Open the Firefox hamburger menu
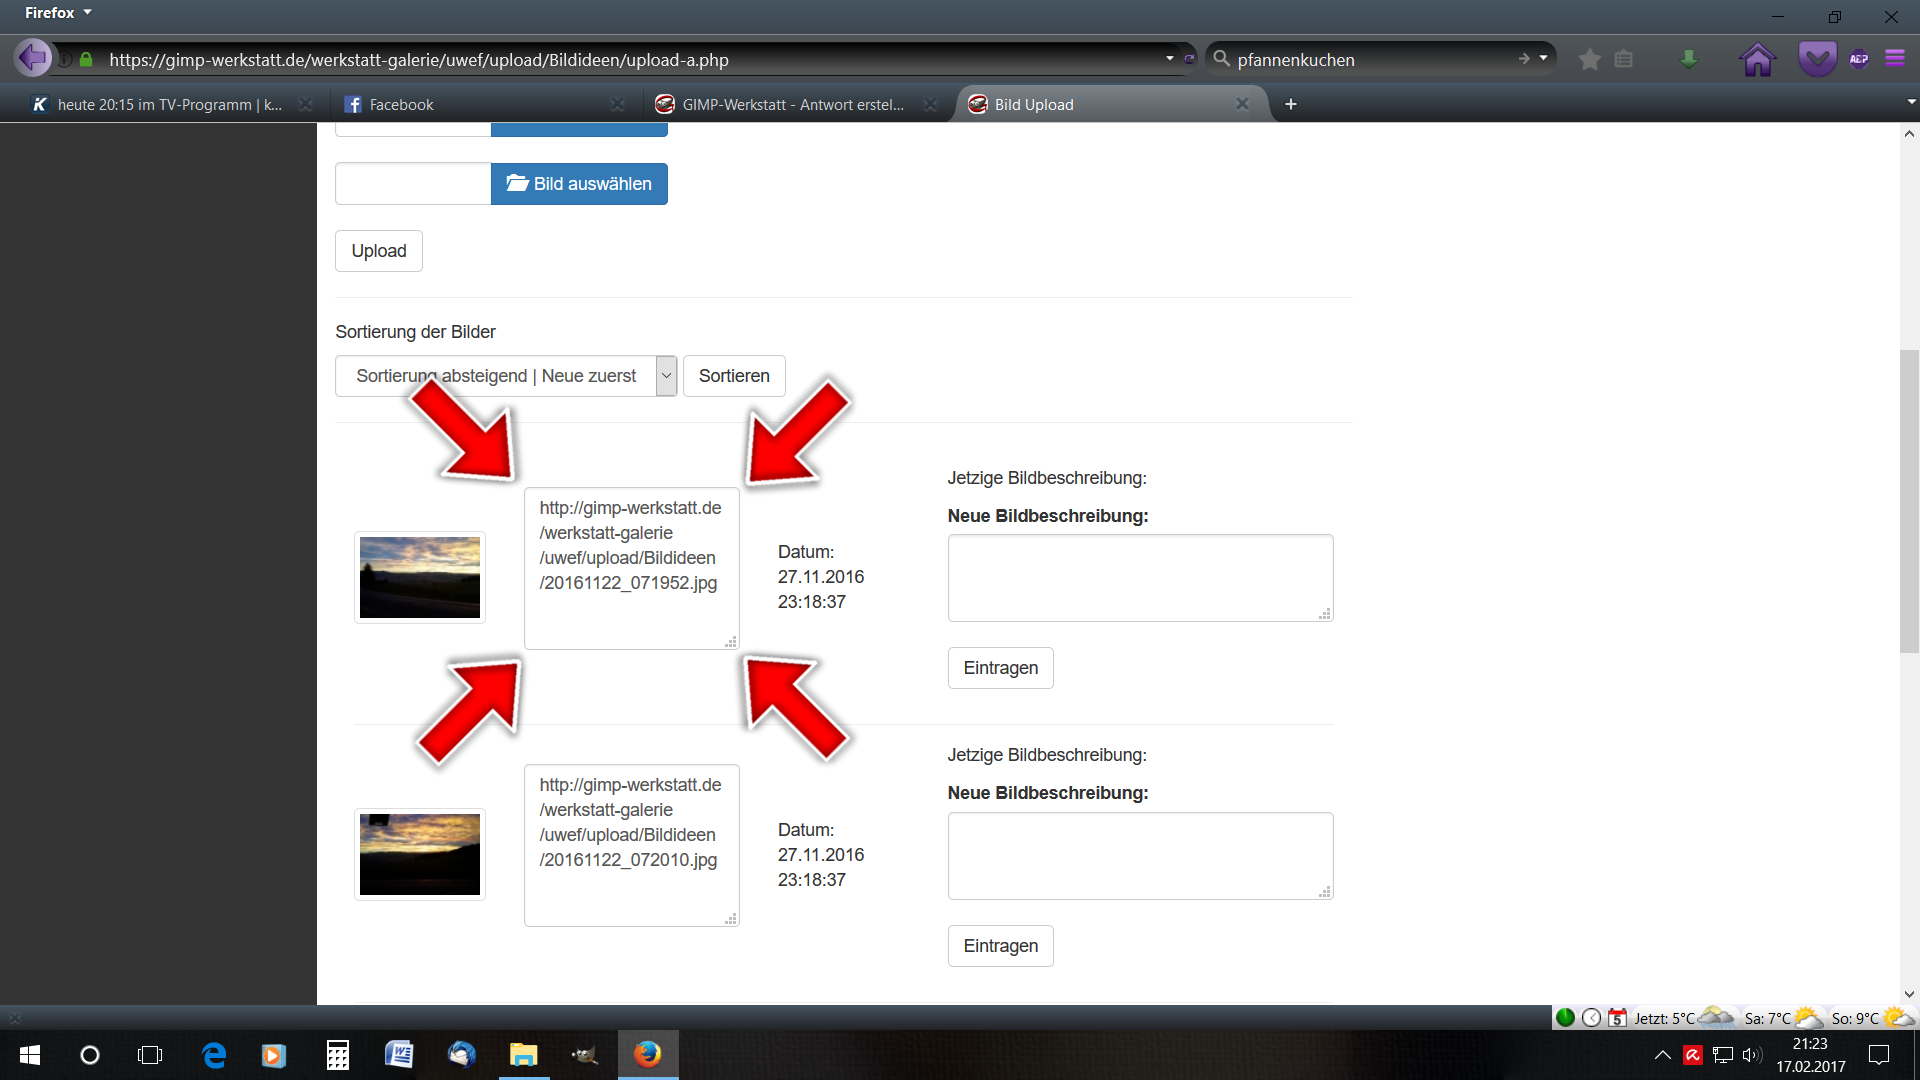The image size is (1920, 1080). [x=1895, y=59]
